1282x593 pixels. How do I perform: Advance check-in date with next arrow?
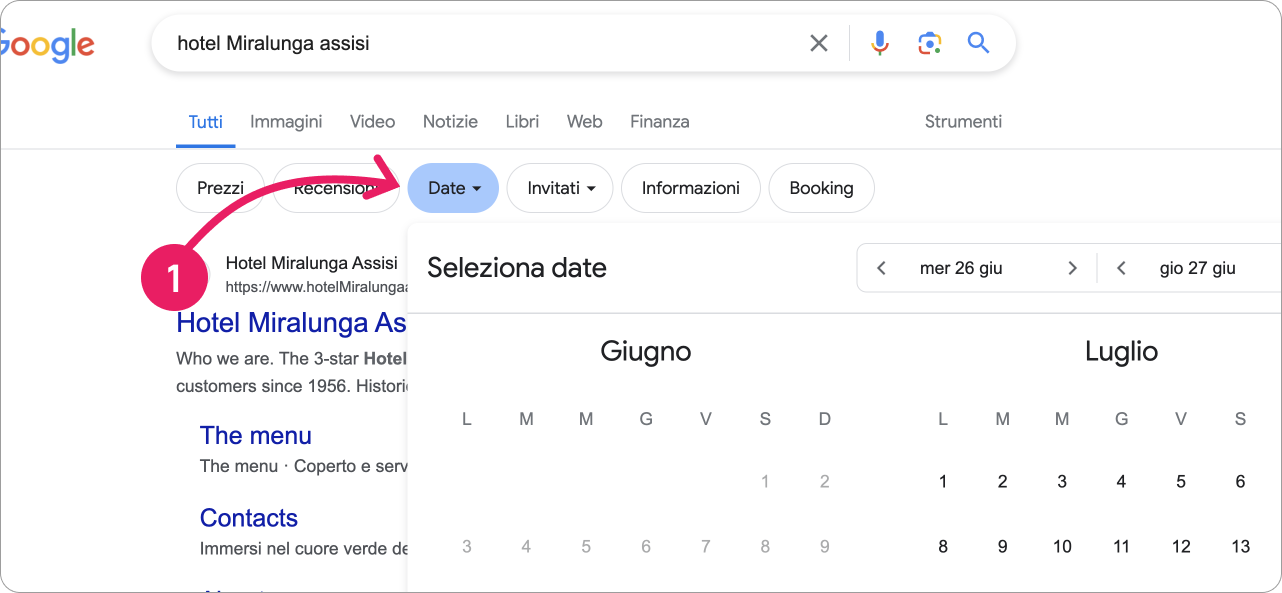(x=1072, y=268)
